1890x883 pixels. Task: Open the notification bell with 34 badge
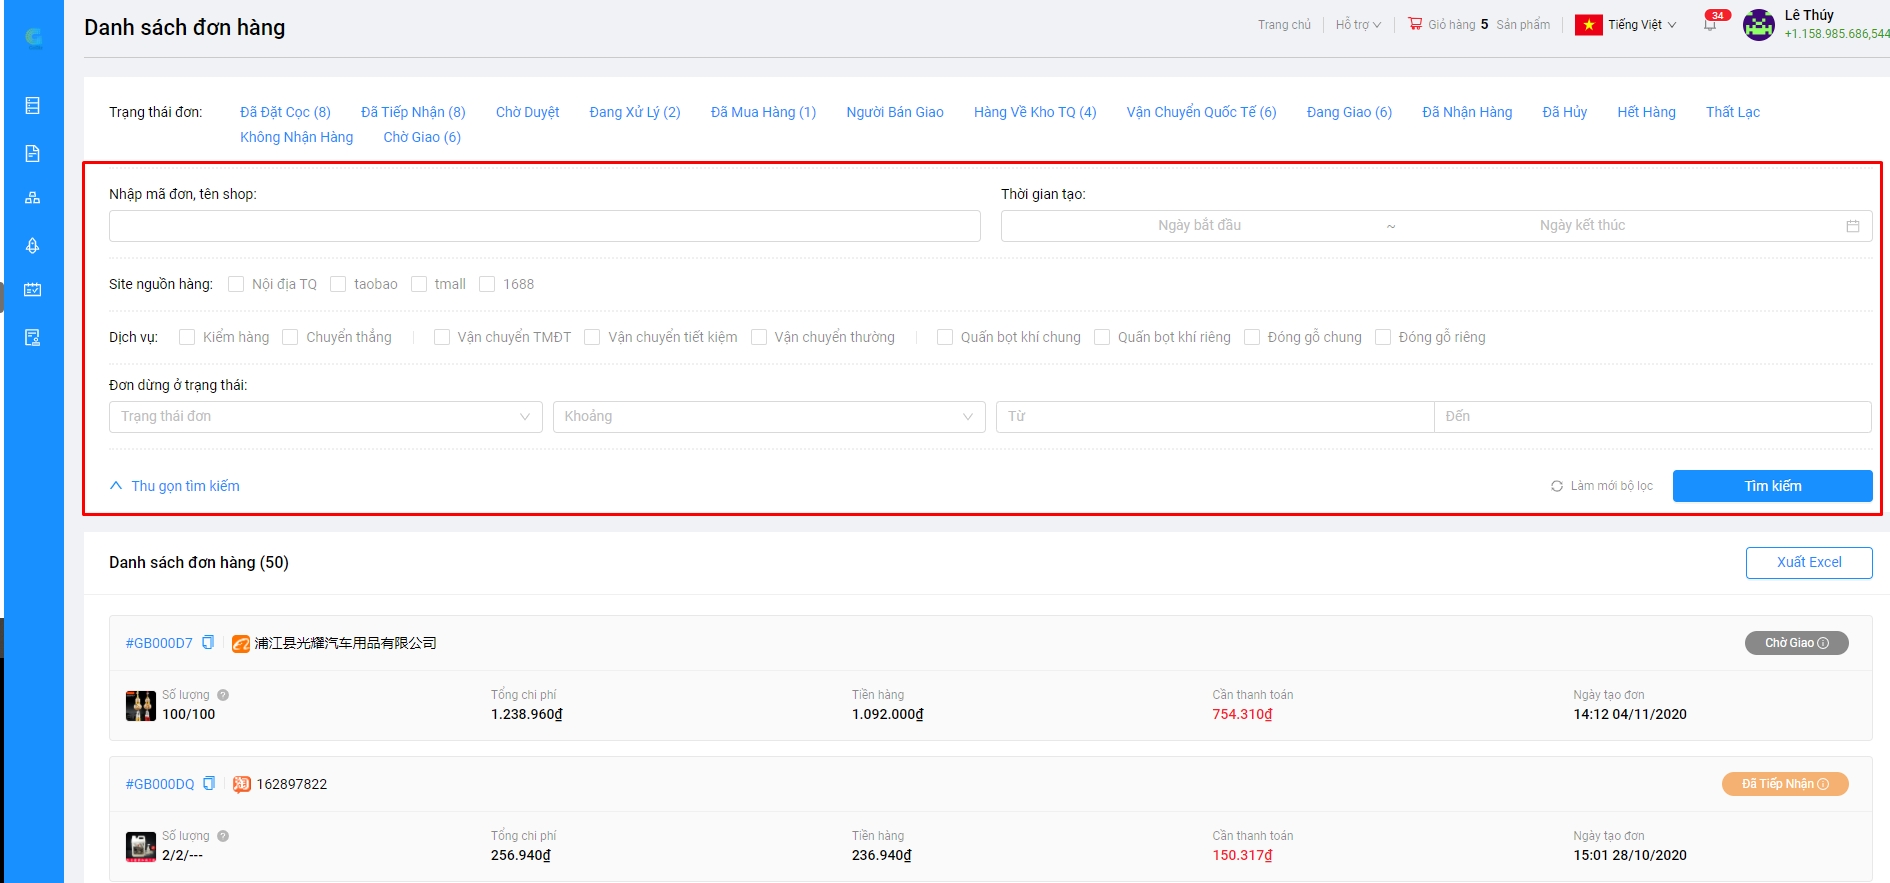coord(1711,24)
